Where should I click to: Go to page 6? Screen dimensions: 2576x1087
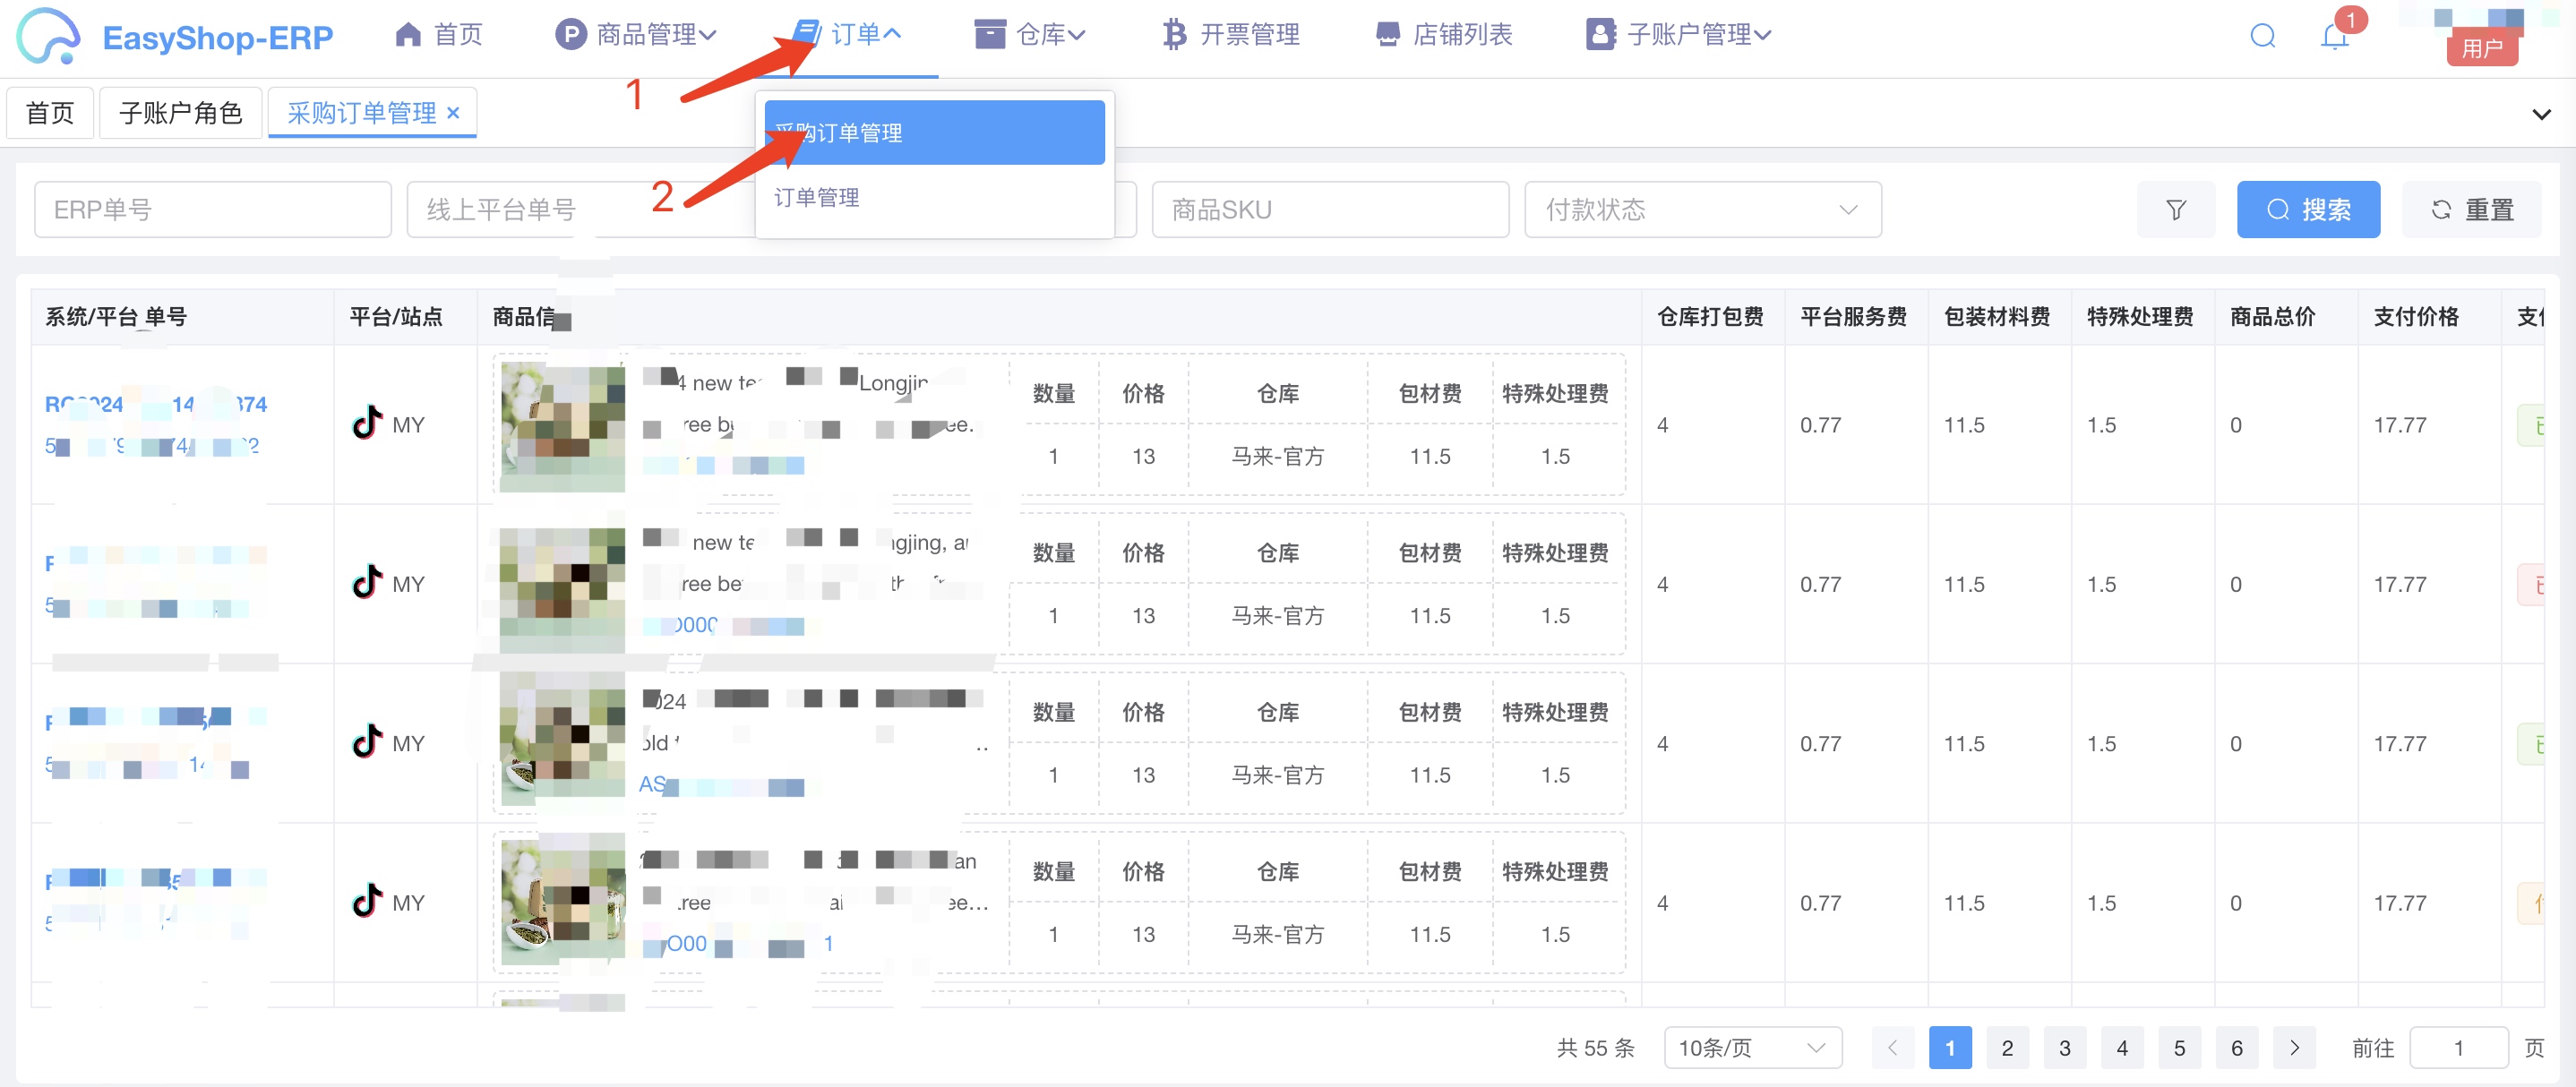coord(2237,1047)
